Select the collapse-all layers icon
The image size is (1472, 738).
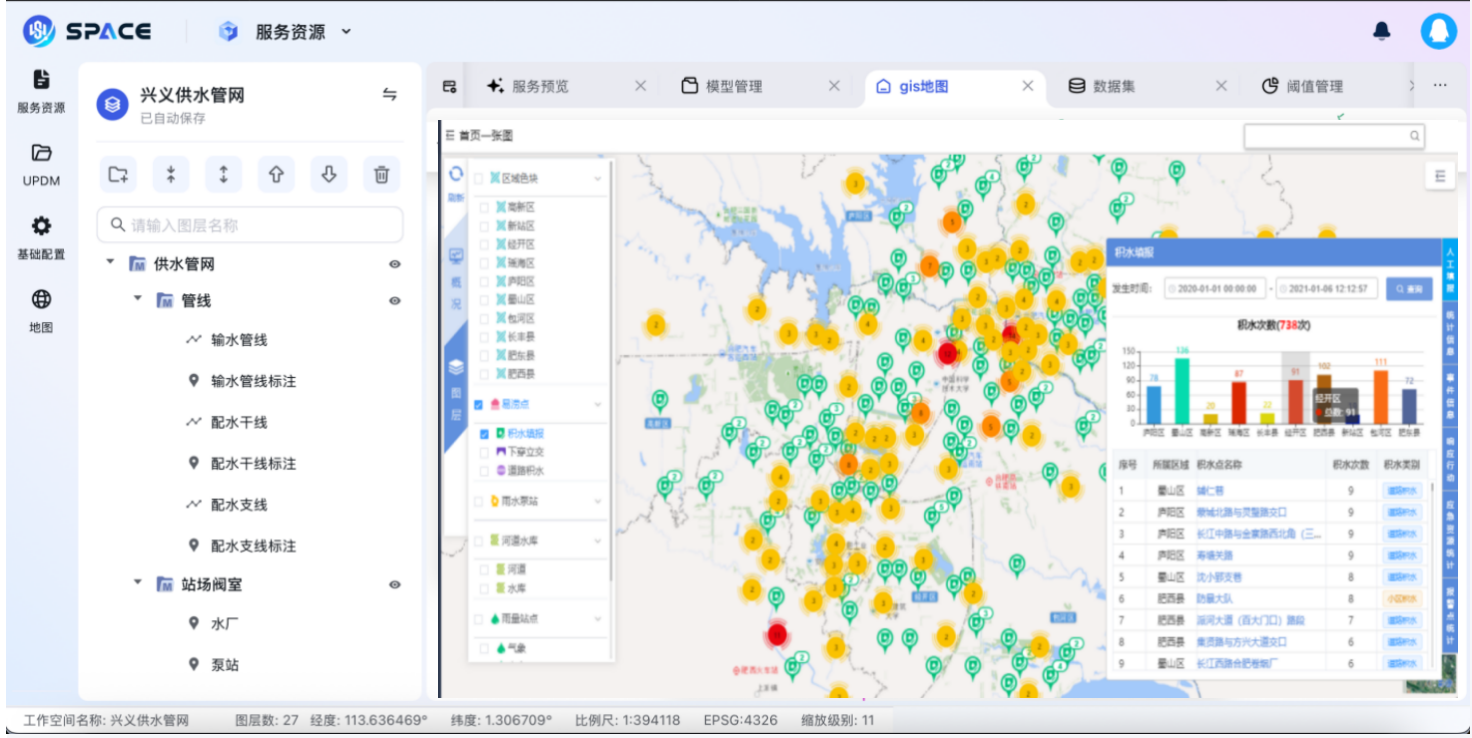point(171,174)
